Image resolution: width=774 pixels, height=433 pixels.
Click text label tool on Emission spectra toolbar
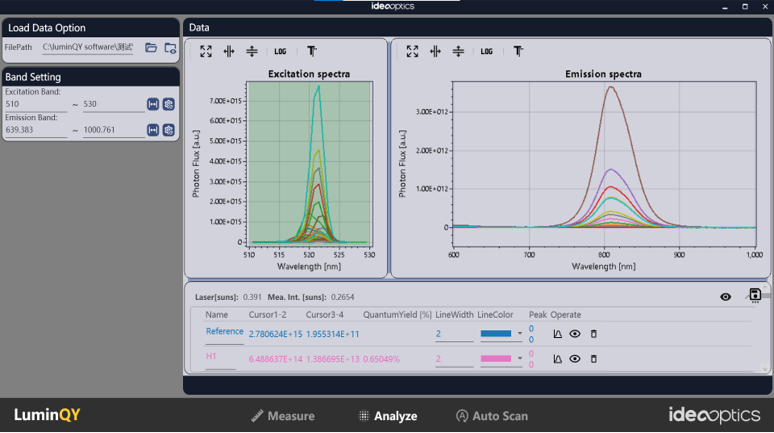click(518, 51)
